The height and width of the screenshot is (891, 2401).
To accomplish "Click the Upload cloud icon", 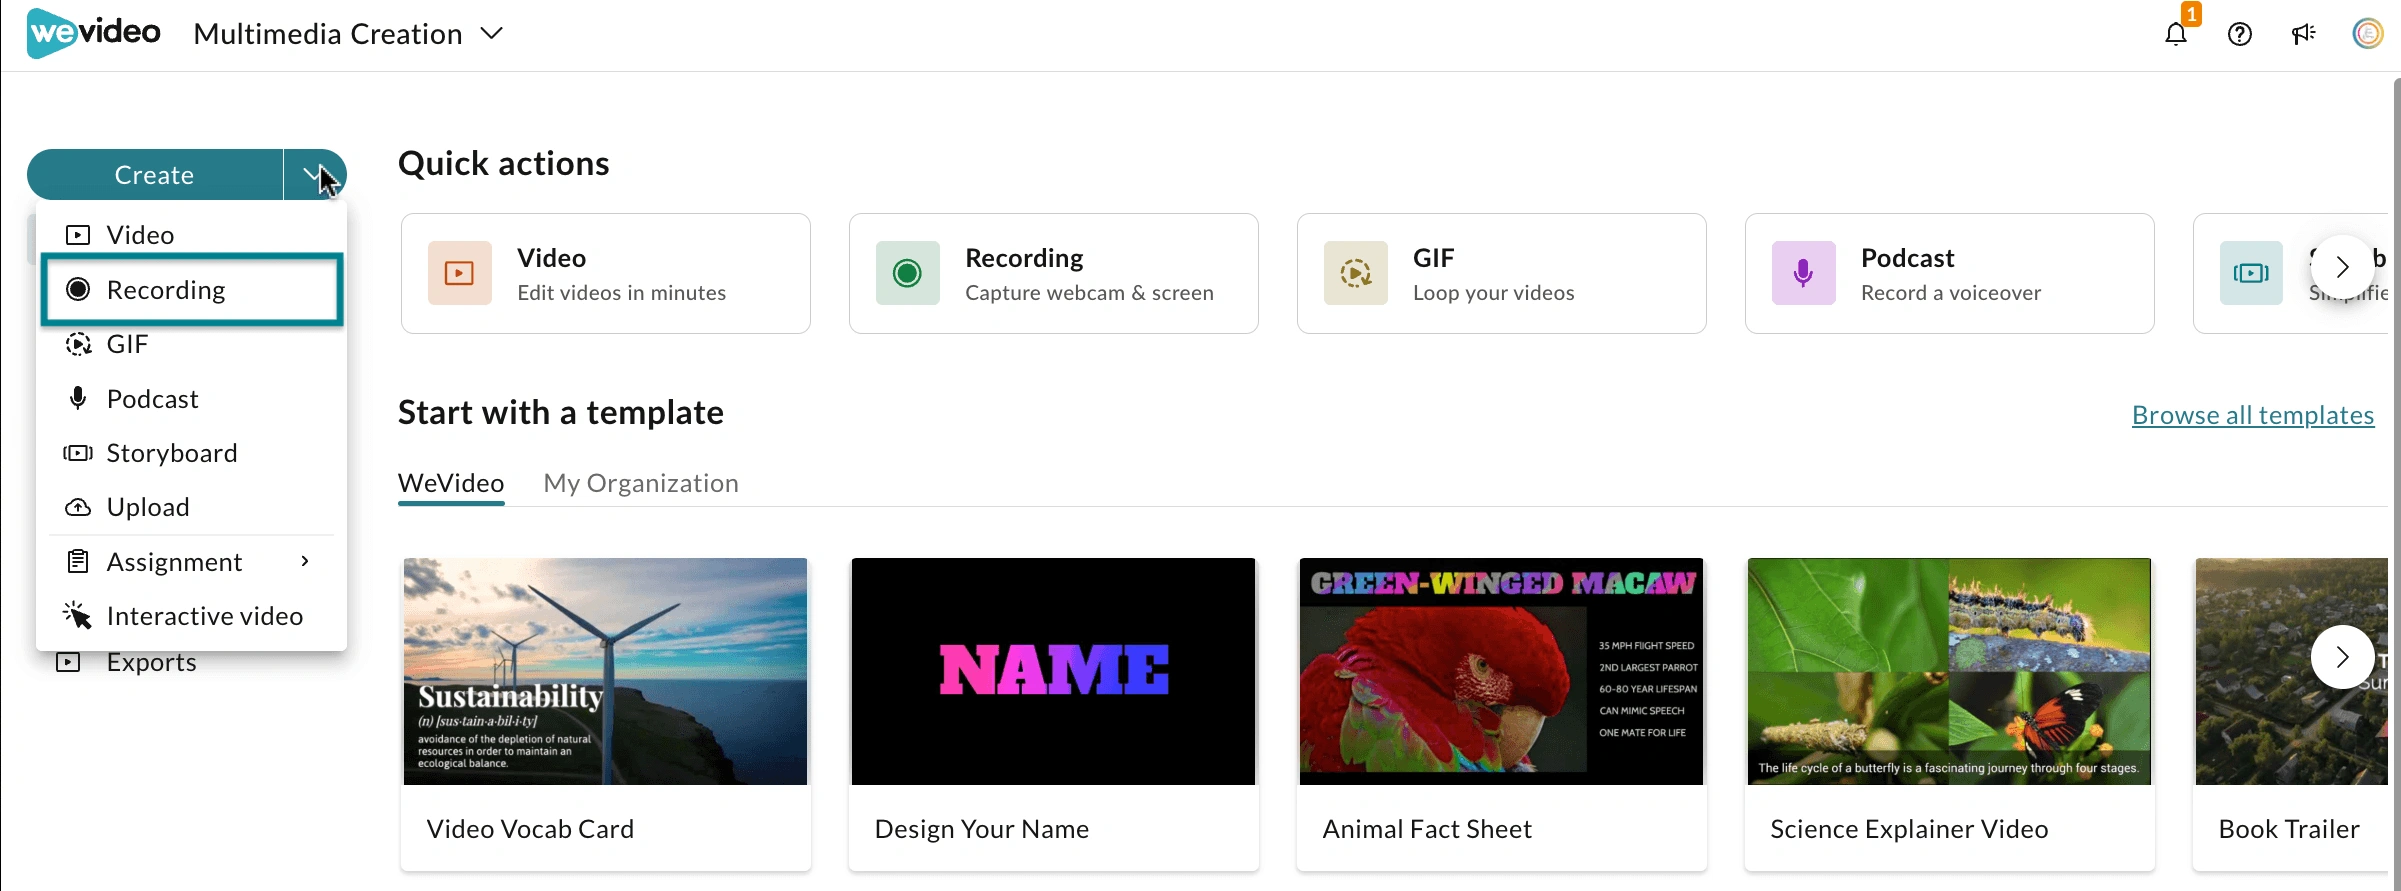I will click(x=78, y=507).
